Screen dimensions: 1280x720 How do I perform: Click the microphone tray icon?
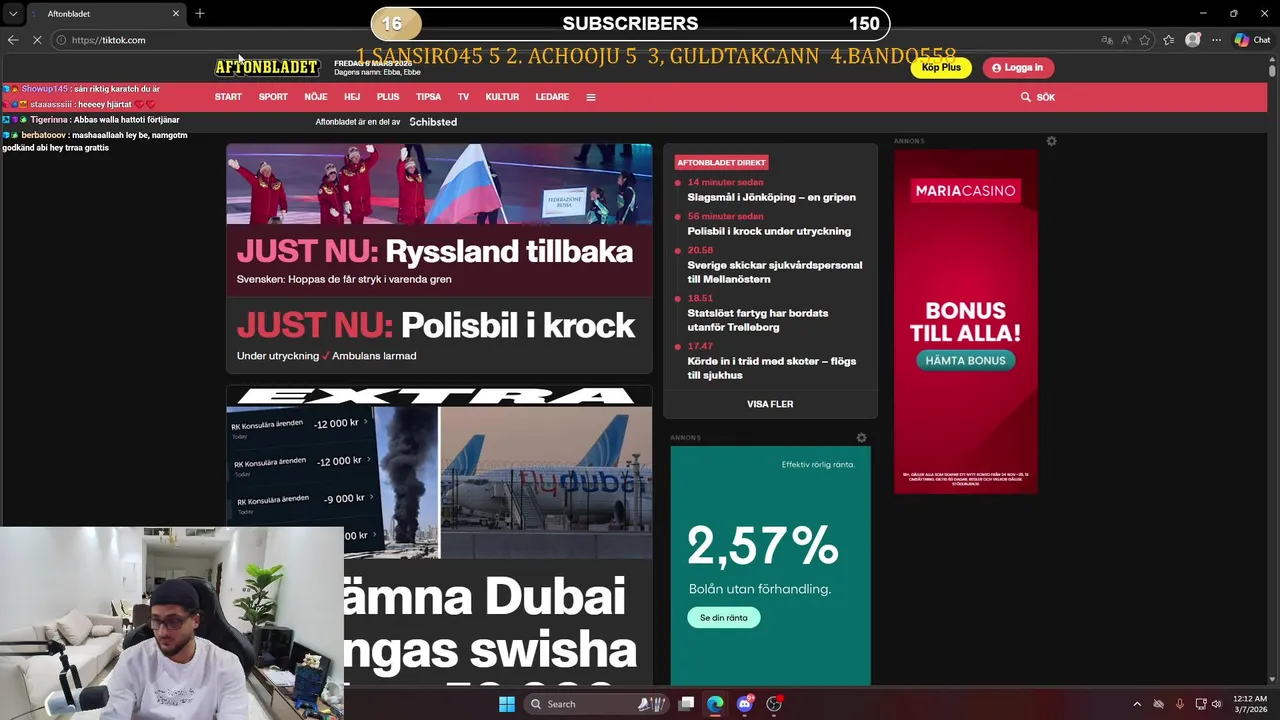click(x=1180, y=704)
